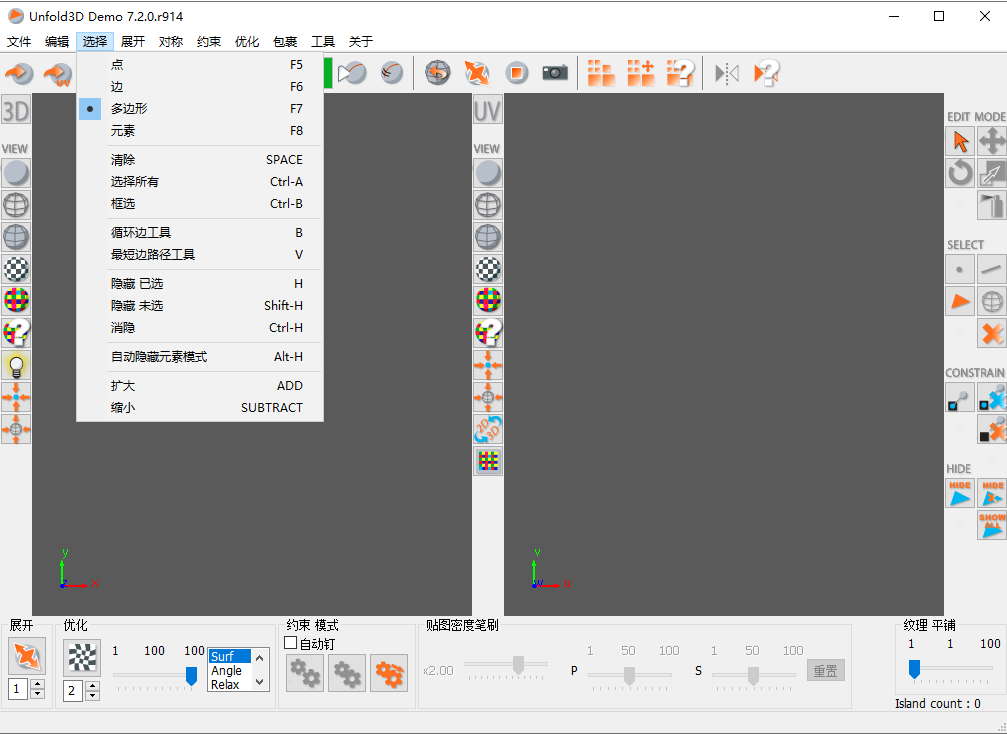Click 最短边路径工具 menu entry

pos(200,254)
